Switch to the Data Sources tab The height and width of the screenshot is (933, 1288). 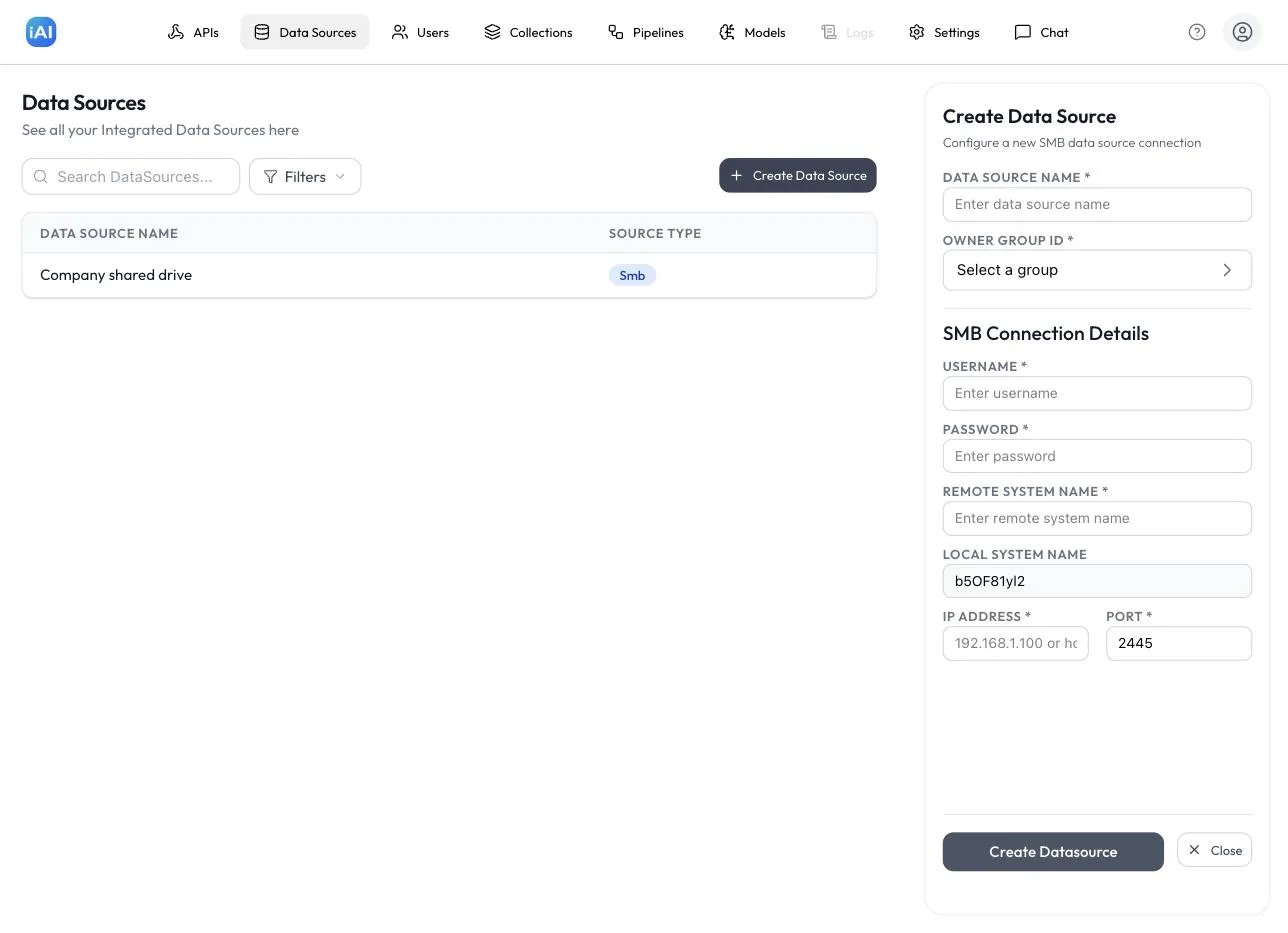tap(305, 32)
